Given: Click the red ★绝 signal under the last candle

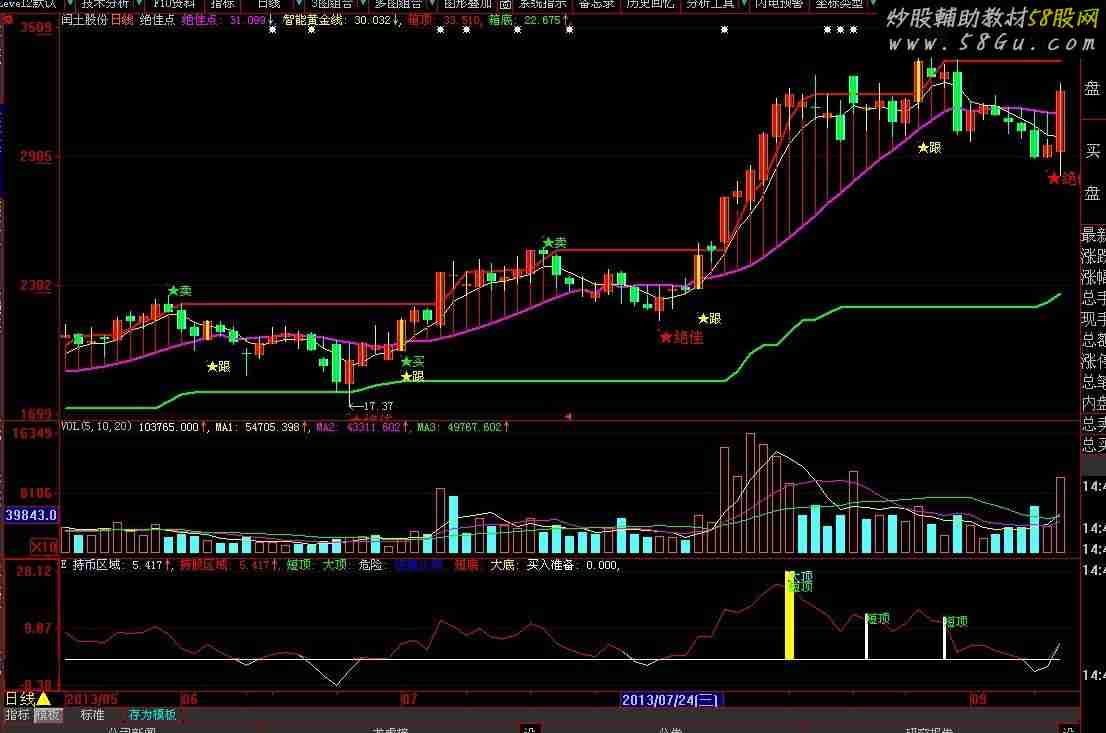Looking at the screenshot, I should [1063, 178].
